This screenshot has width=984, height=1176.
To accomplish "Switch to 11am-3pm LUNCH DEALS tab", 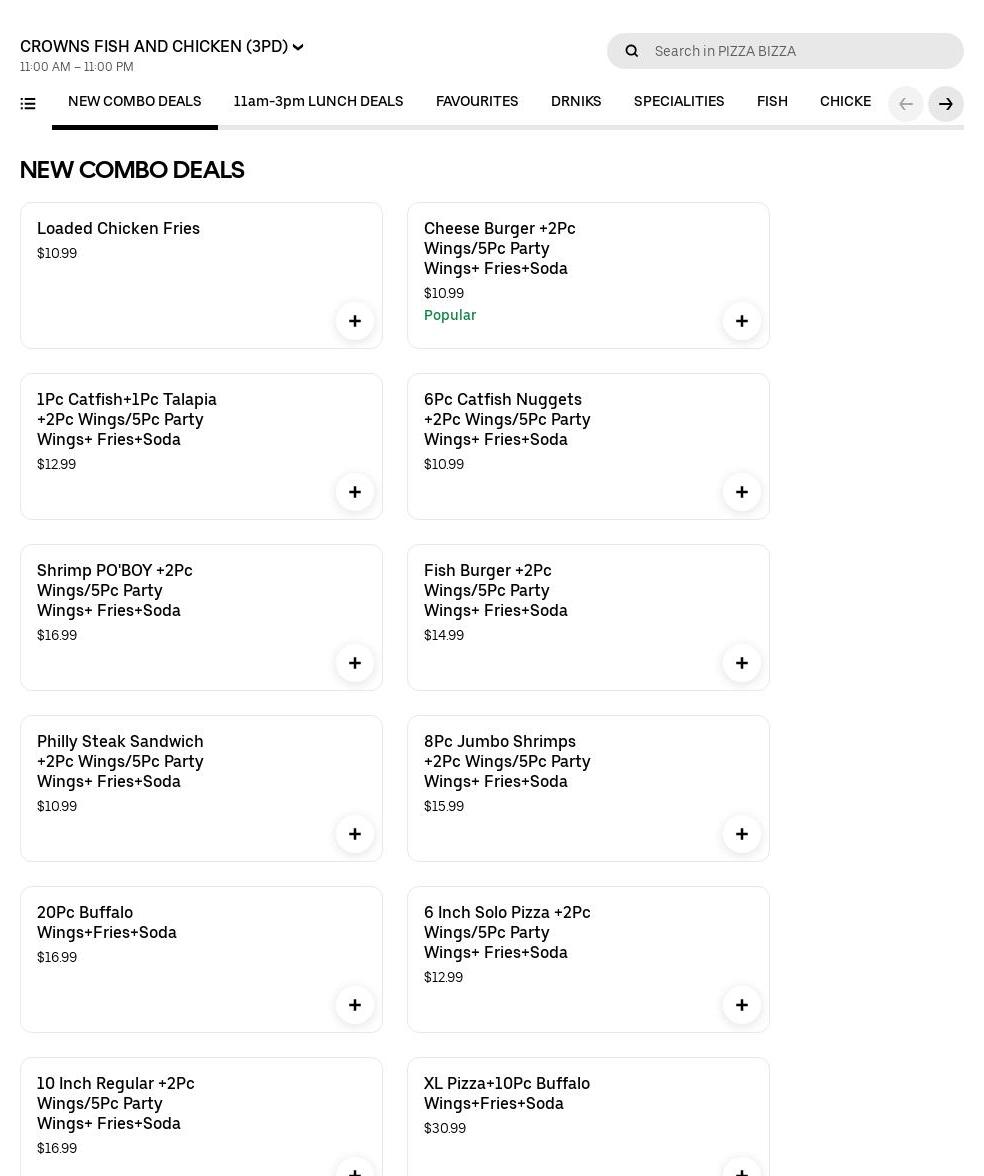I will tap(318, 102).
